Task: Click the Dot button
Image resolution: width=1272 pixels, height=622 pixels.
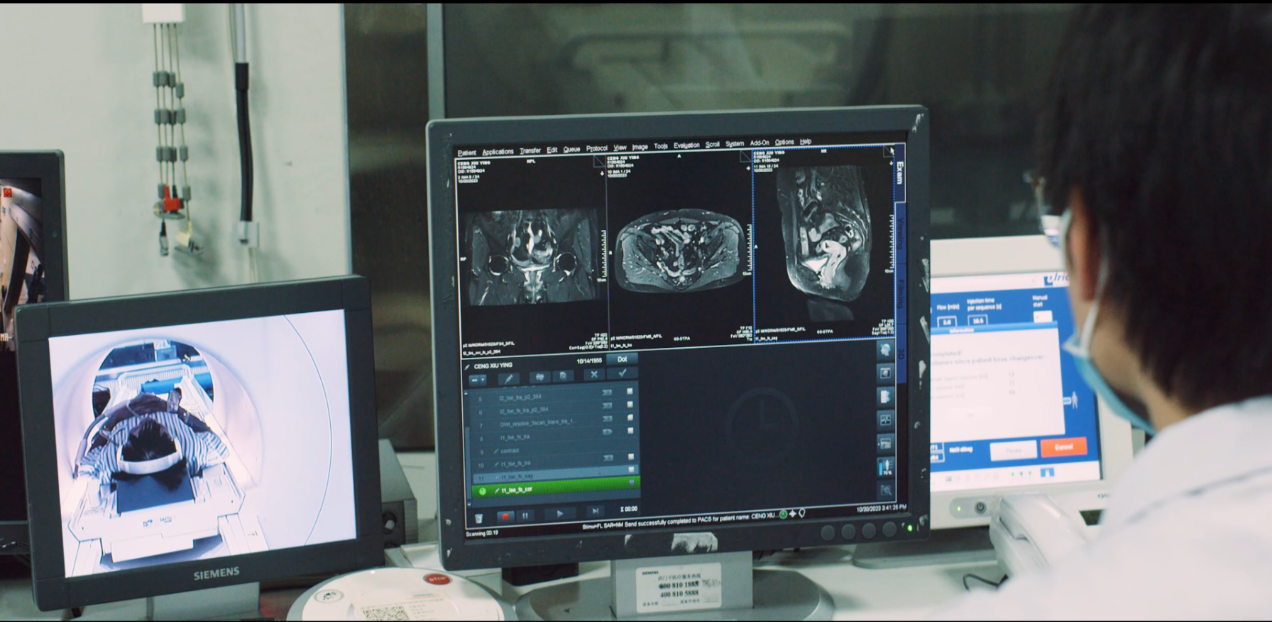Action: [x=621, y=358]
